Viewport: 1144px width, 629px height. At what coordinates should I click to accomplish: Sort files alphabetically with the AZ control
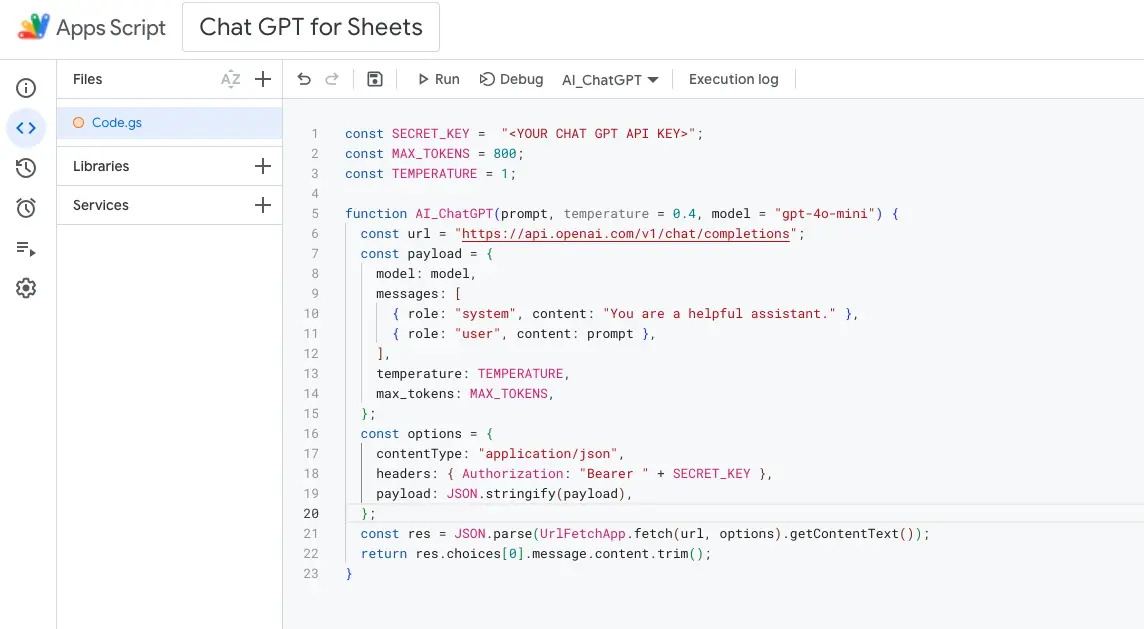coord(231,79)
